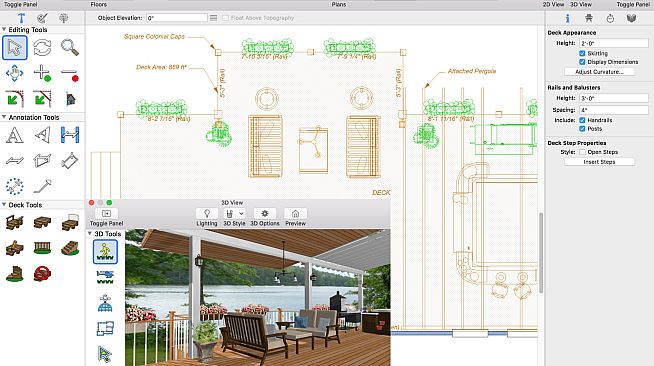Choose the deck railing tool icon
This screenshot has height=366, width=654.
42,248
